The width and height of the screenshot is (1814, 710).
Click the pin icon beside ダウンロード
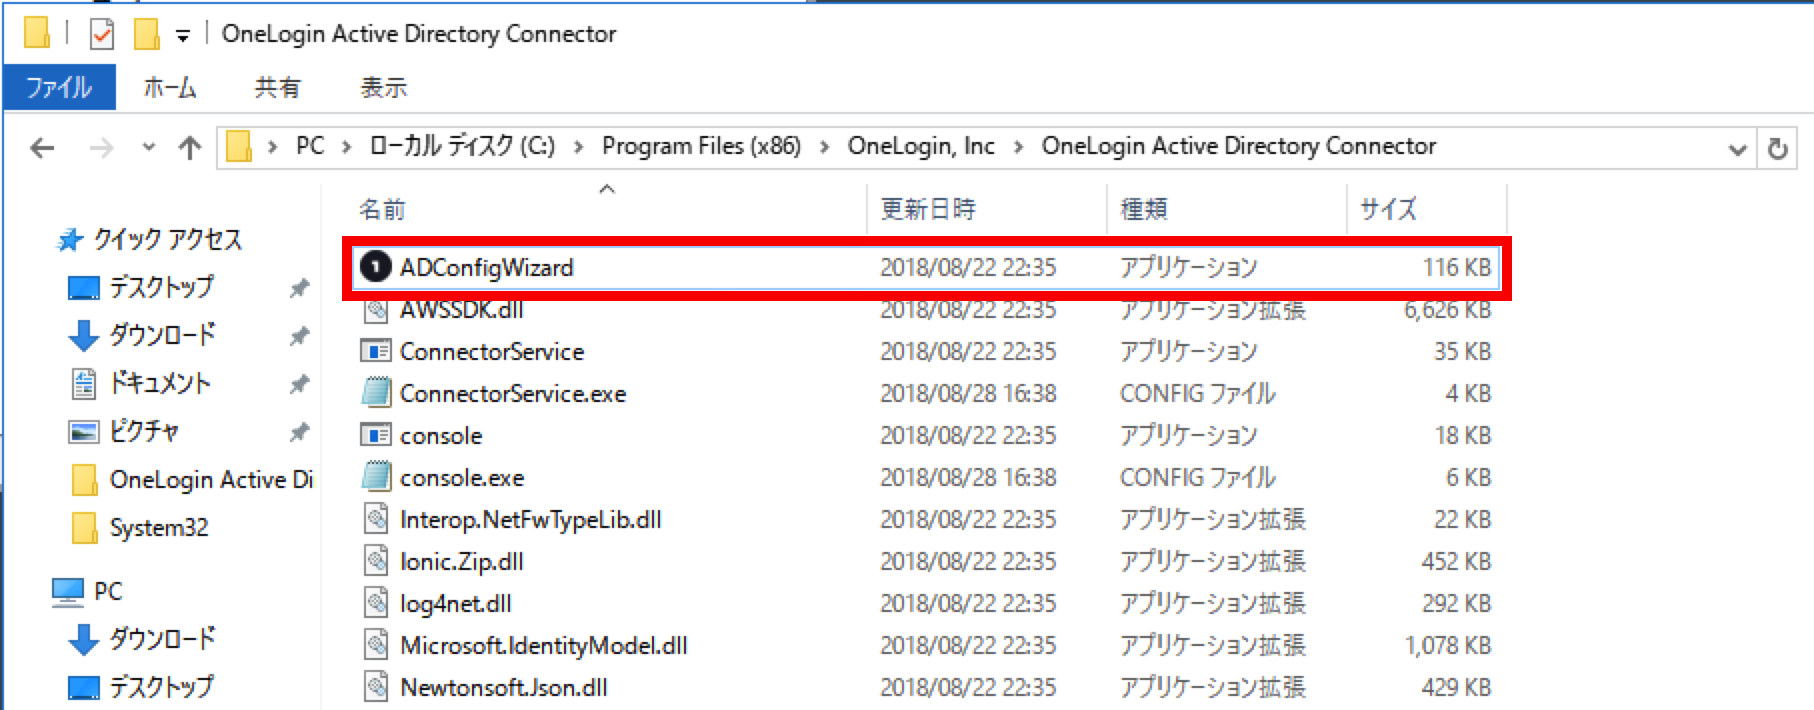point(298,337)
